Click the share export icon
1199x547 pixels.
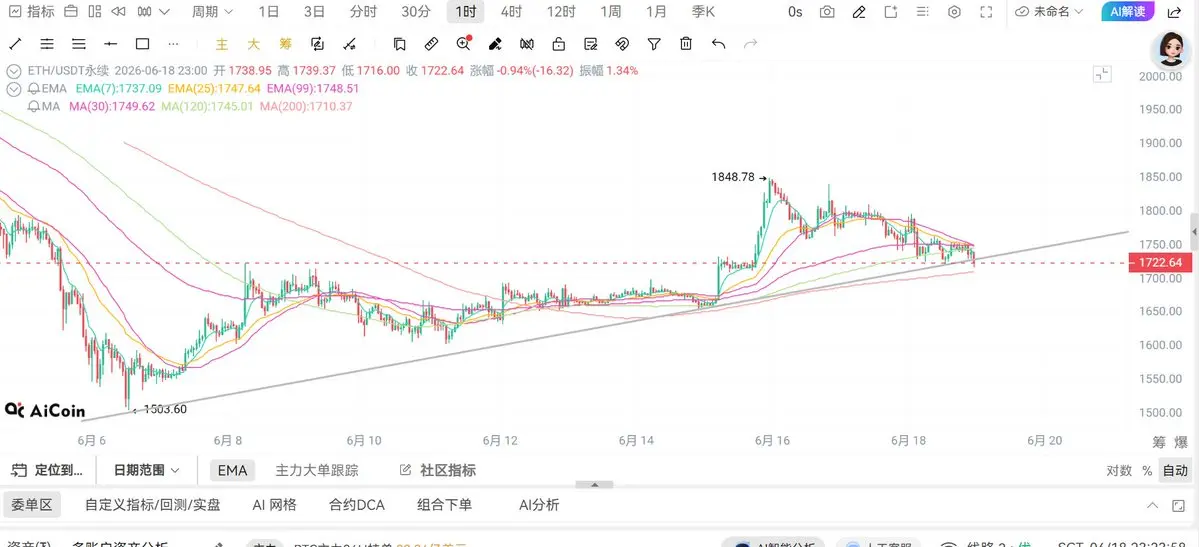click(x=1174, y=11)
